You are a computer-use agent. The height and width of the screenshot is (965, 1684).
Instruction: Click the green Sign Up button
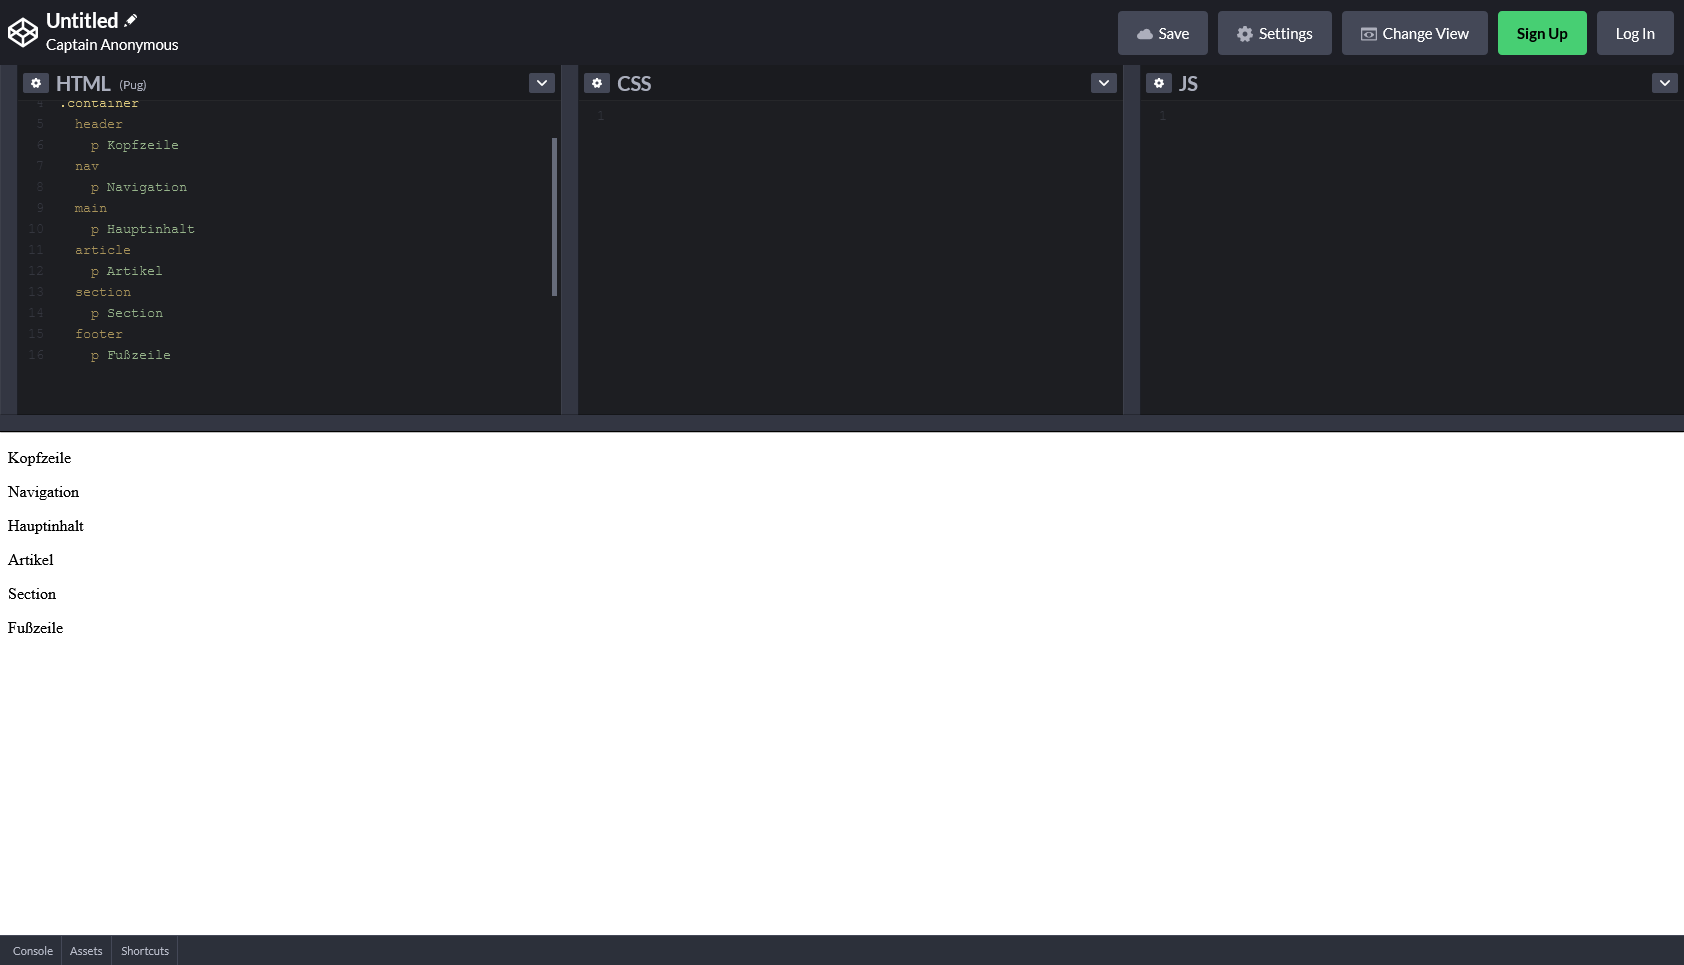pyautogui.click(x=1541, y=33)
